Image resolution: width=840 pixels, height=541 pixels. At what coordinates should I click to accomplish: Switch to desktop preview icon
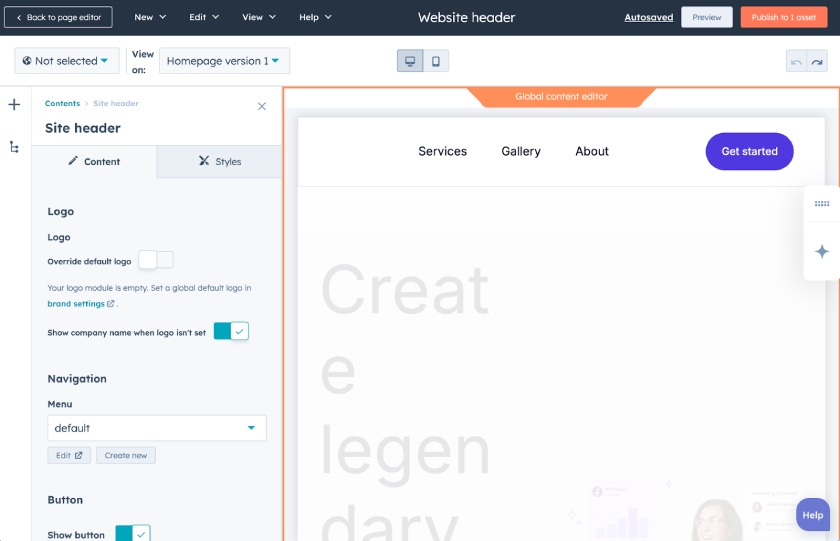410,61
